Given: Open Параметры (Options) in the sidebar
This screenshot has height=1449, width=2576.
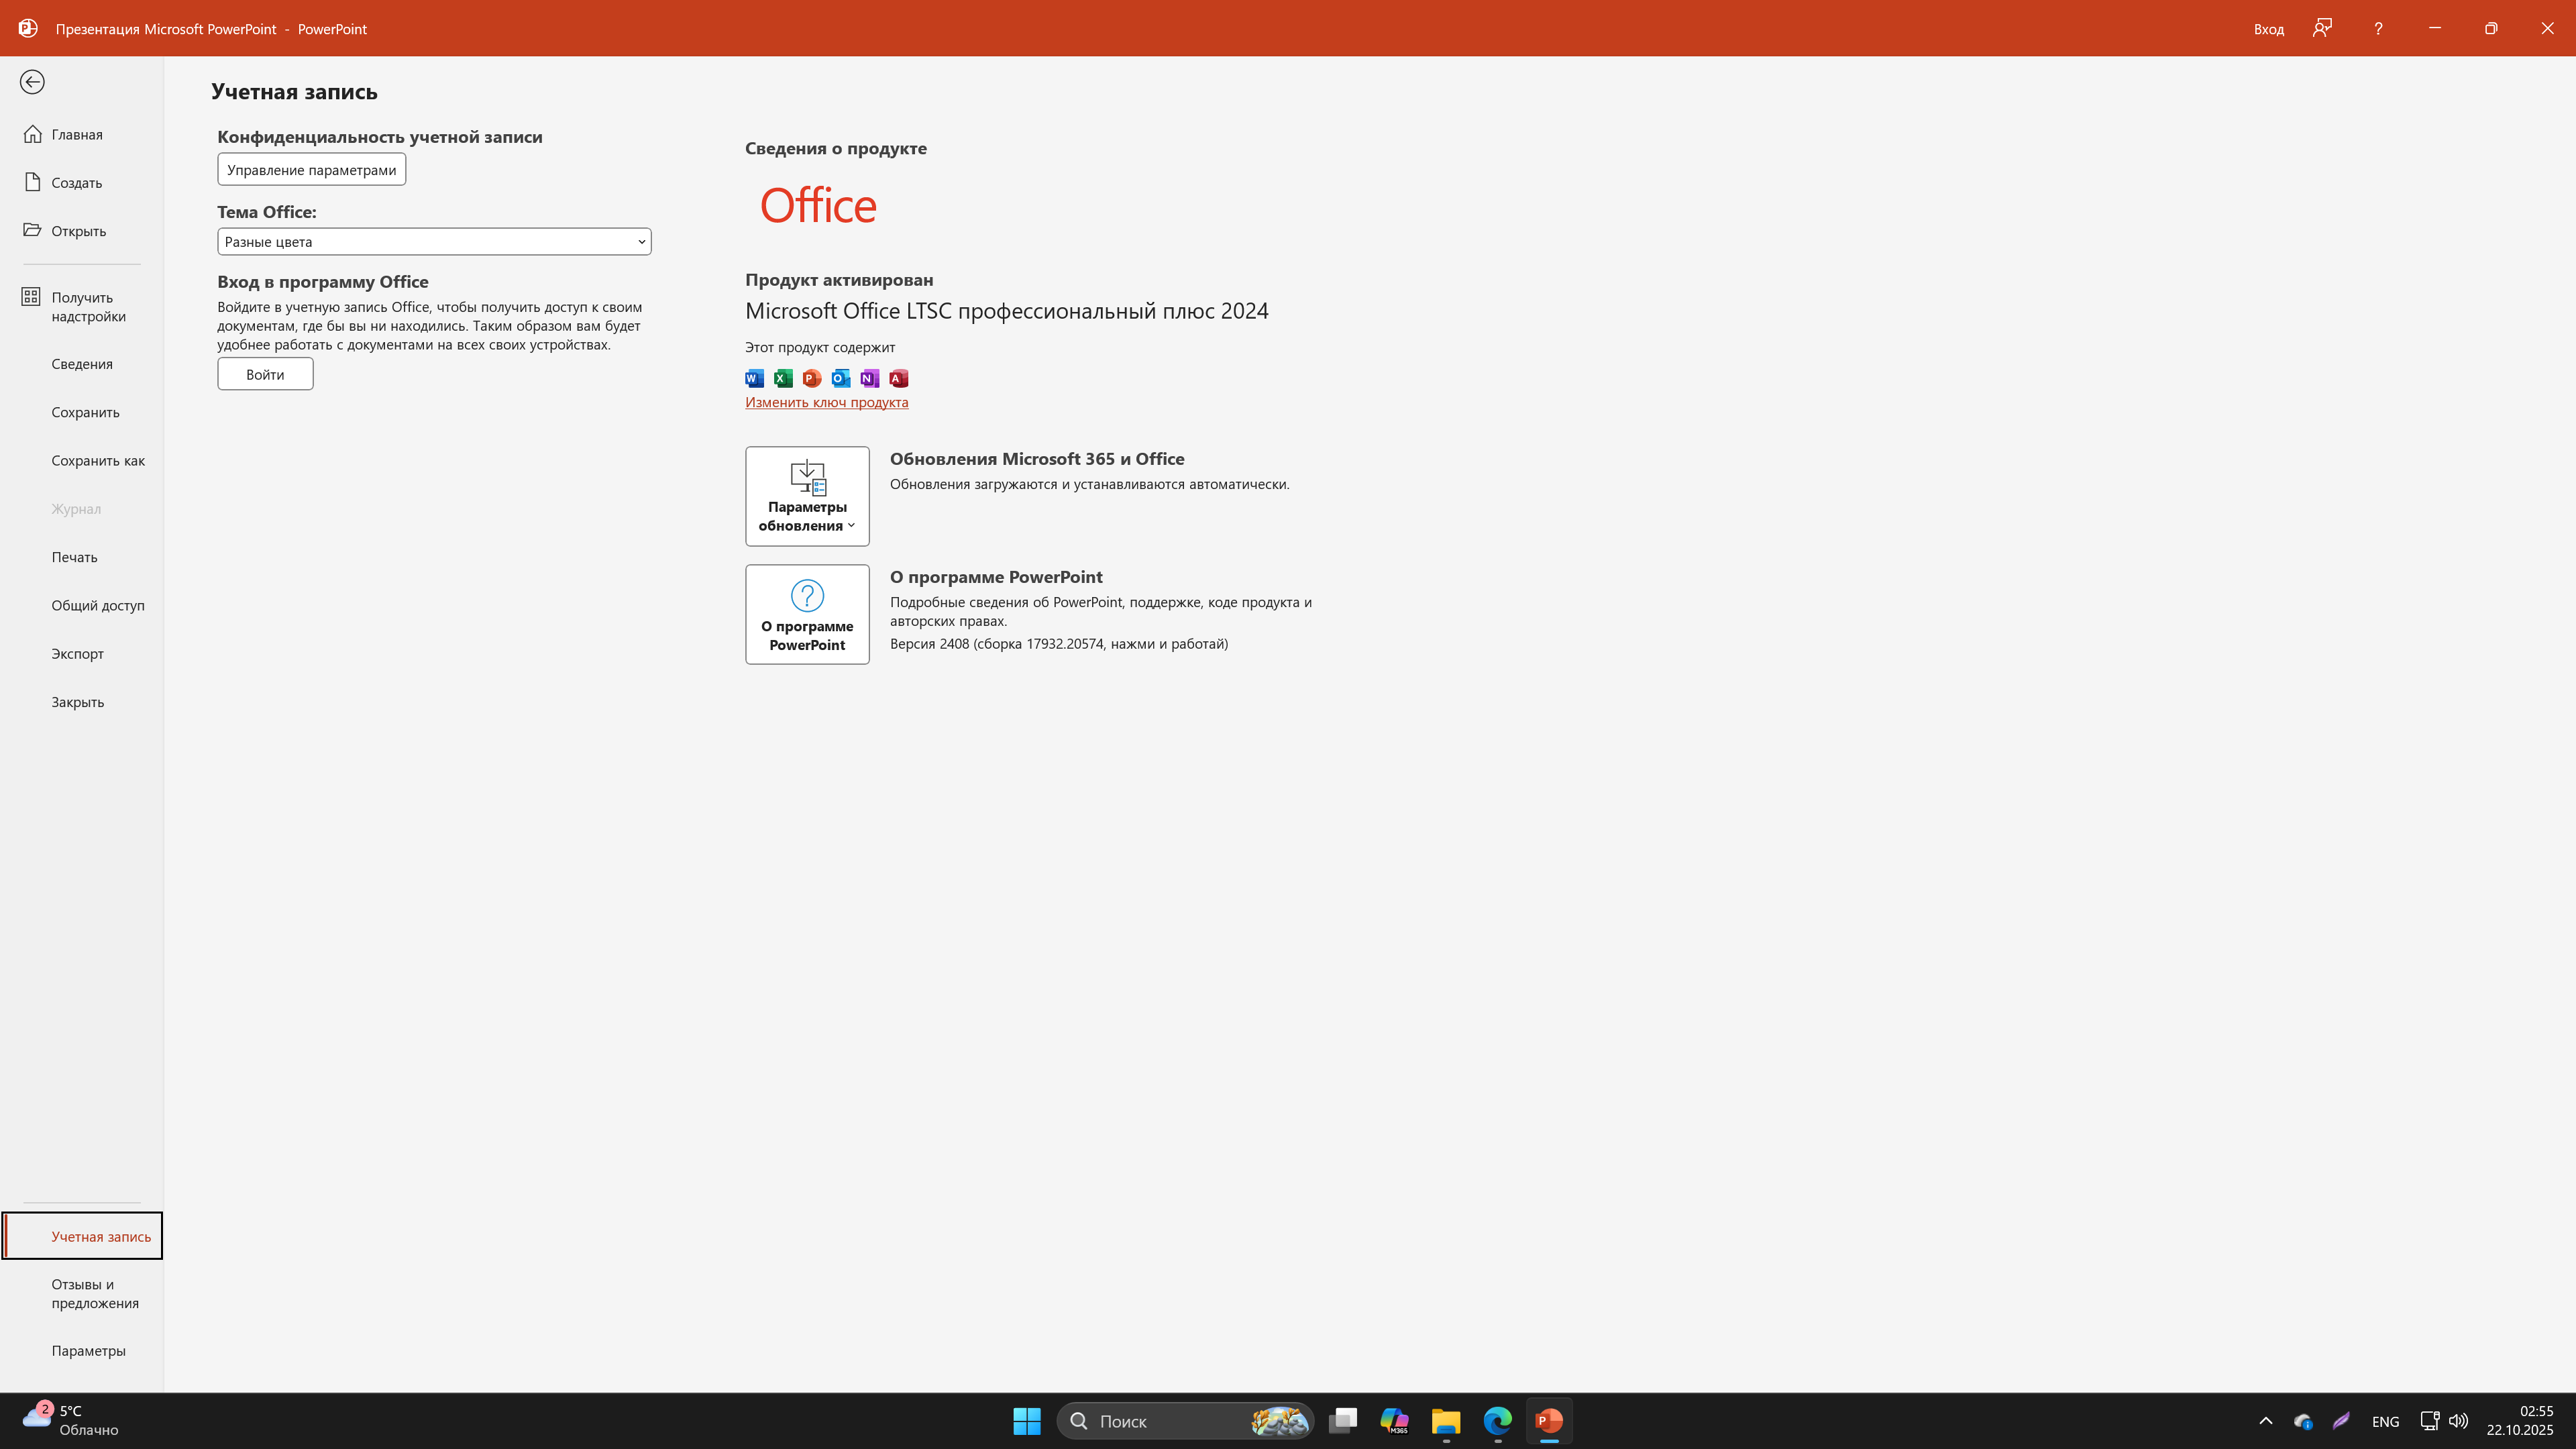Looking at the screenshot, I should tap(88, 1350).
